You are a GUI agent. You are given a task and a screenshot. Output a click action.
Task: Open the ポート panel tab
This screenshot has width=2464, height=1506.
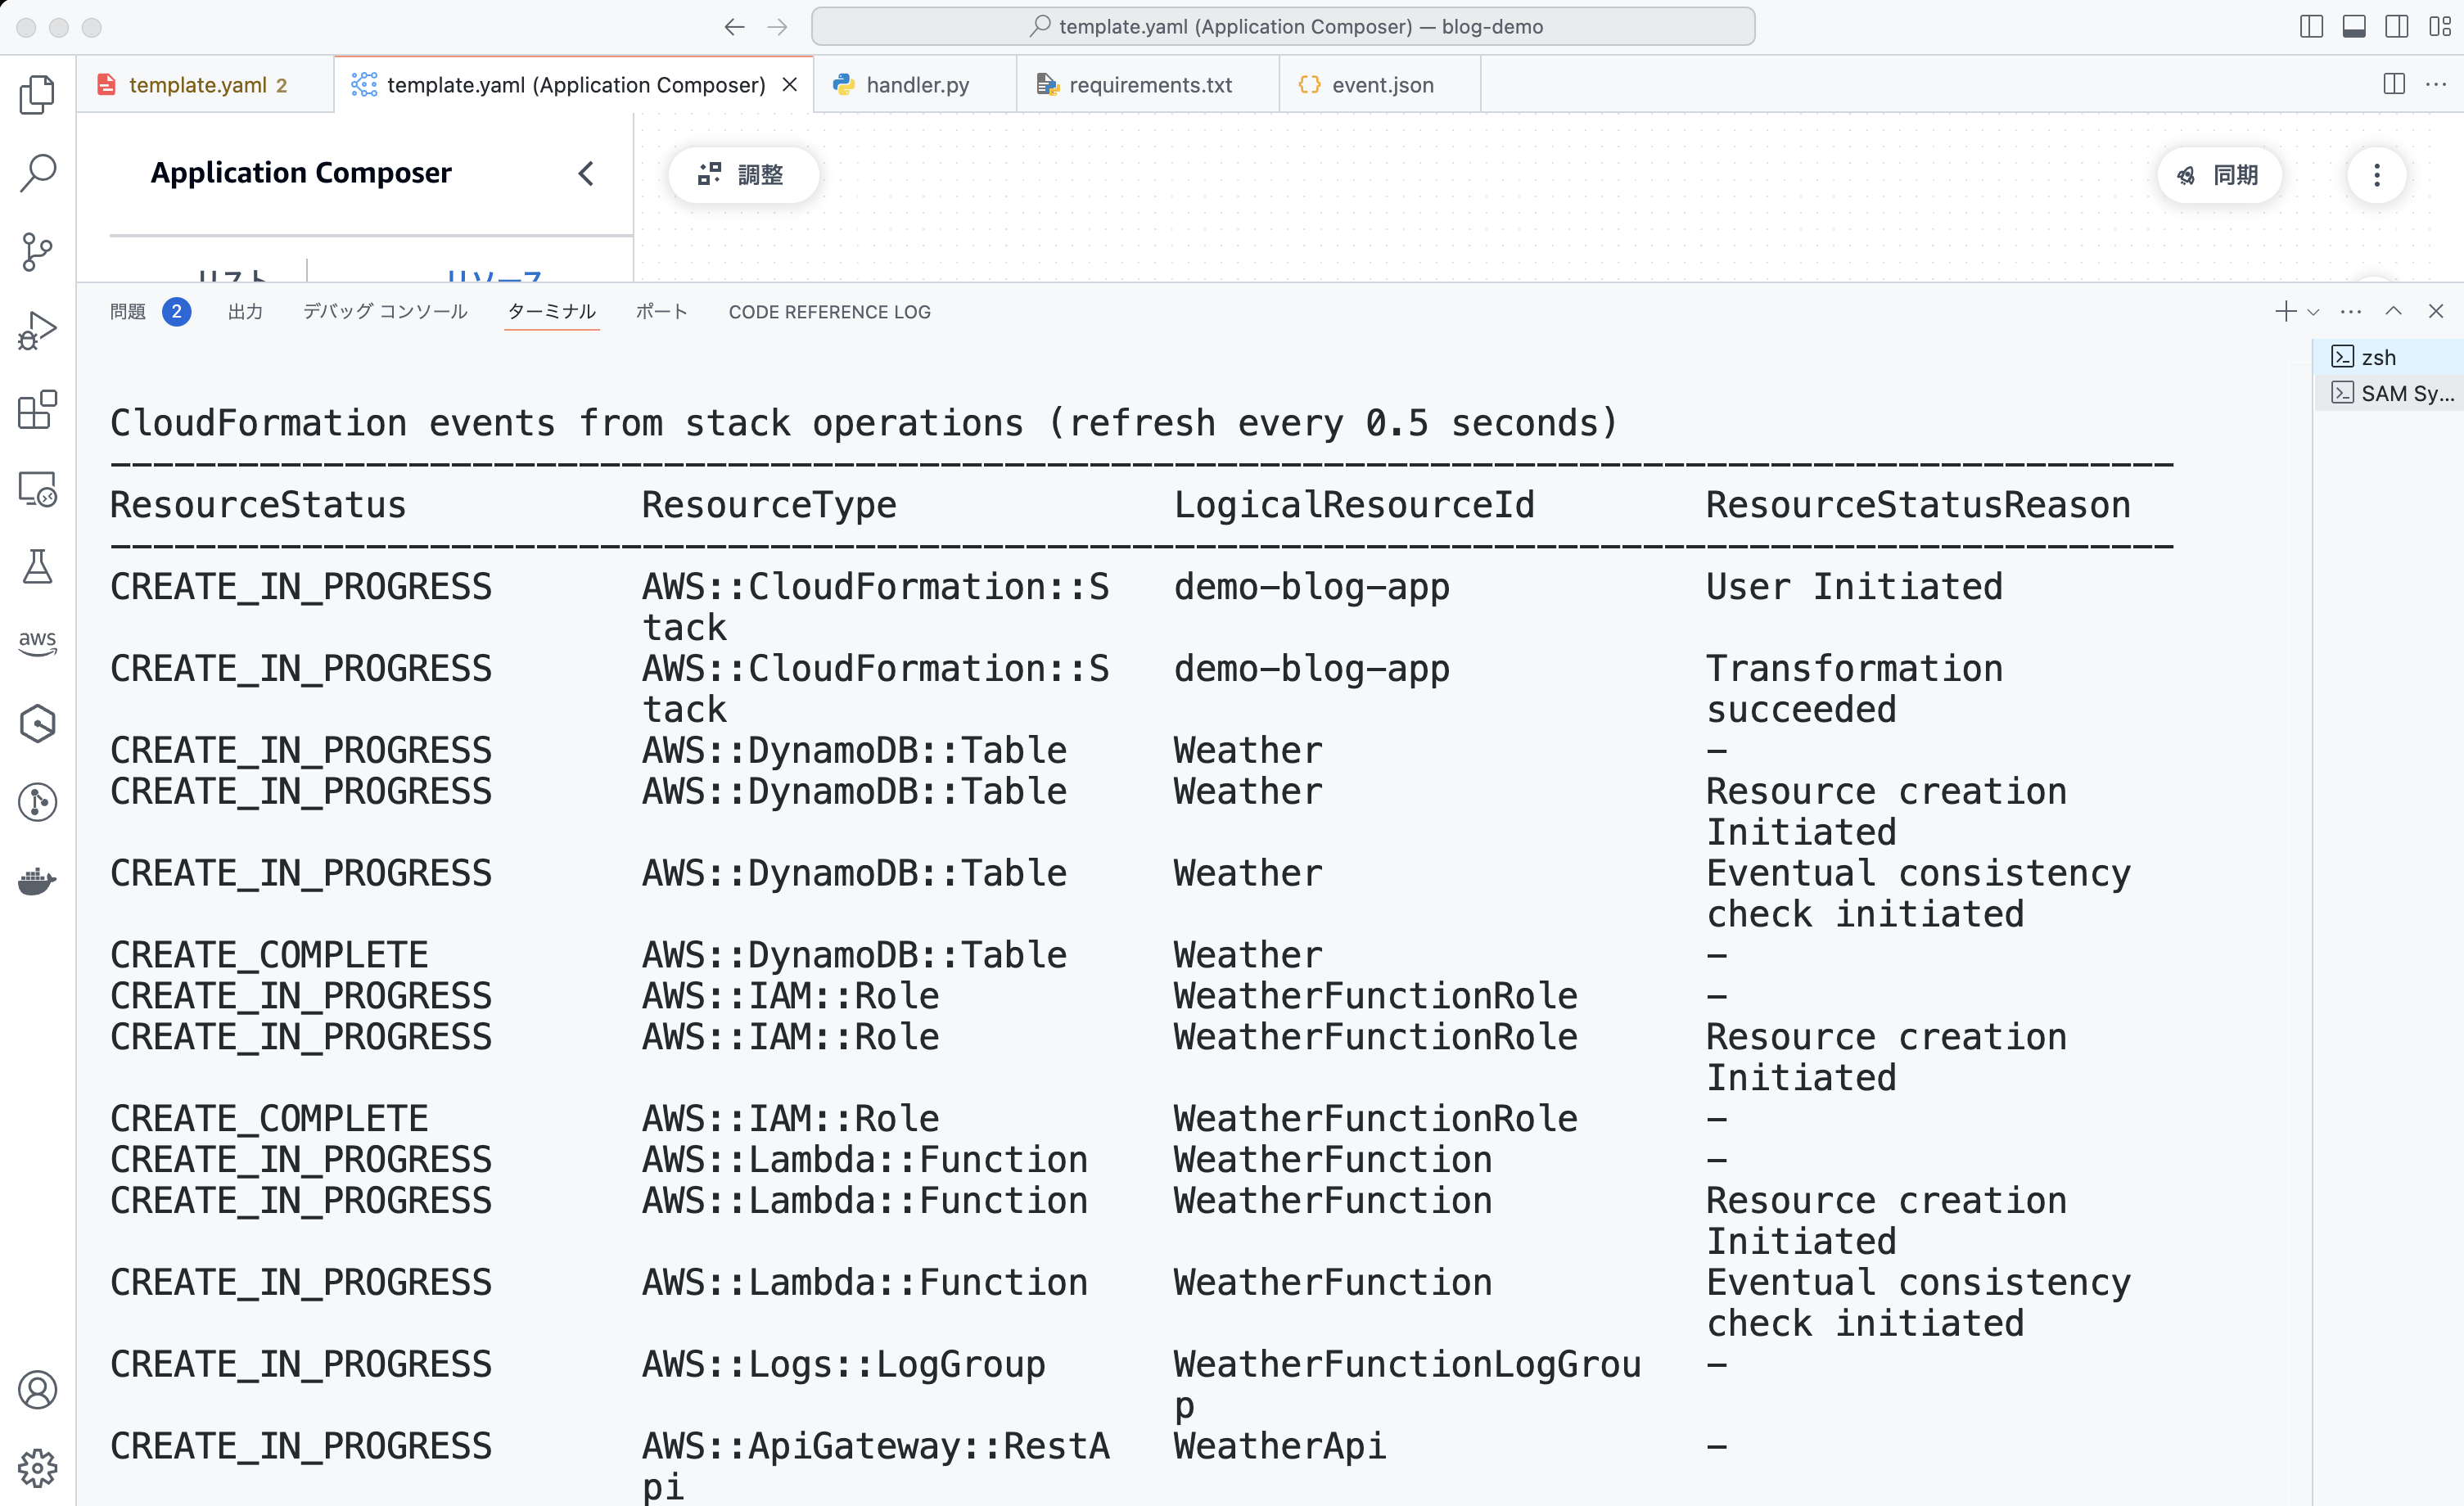click(x=662, y=312)
